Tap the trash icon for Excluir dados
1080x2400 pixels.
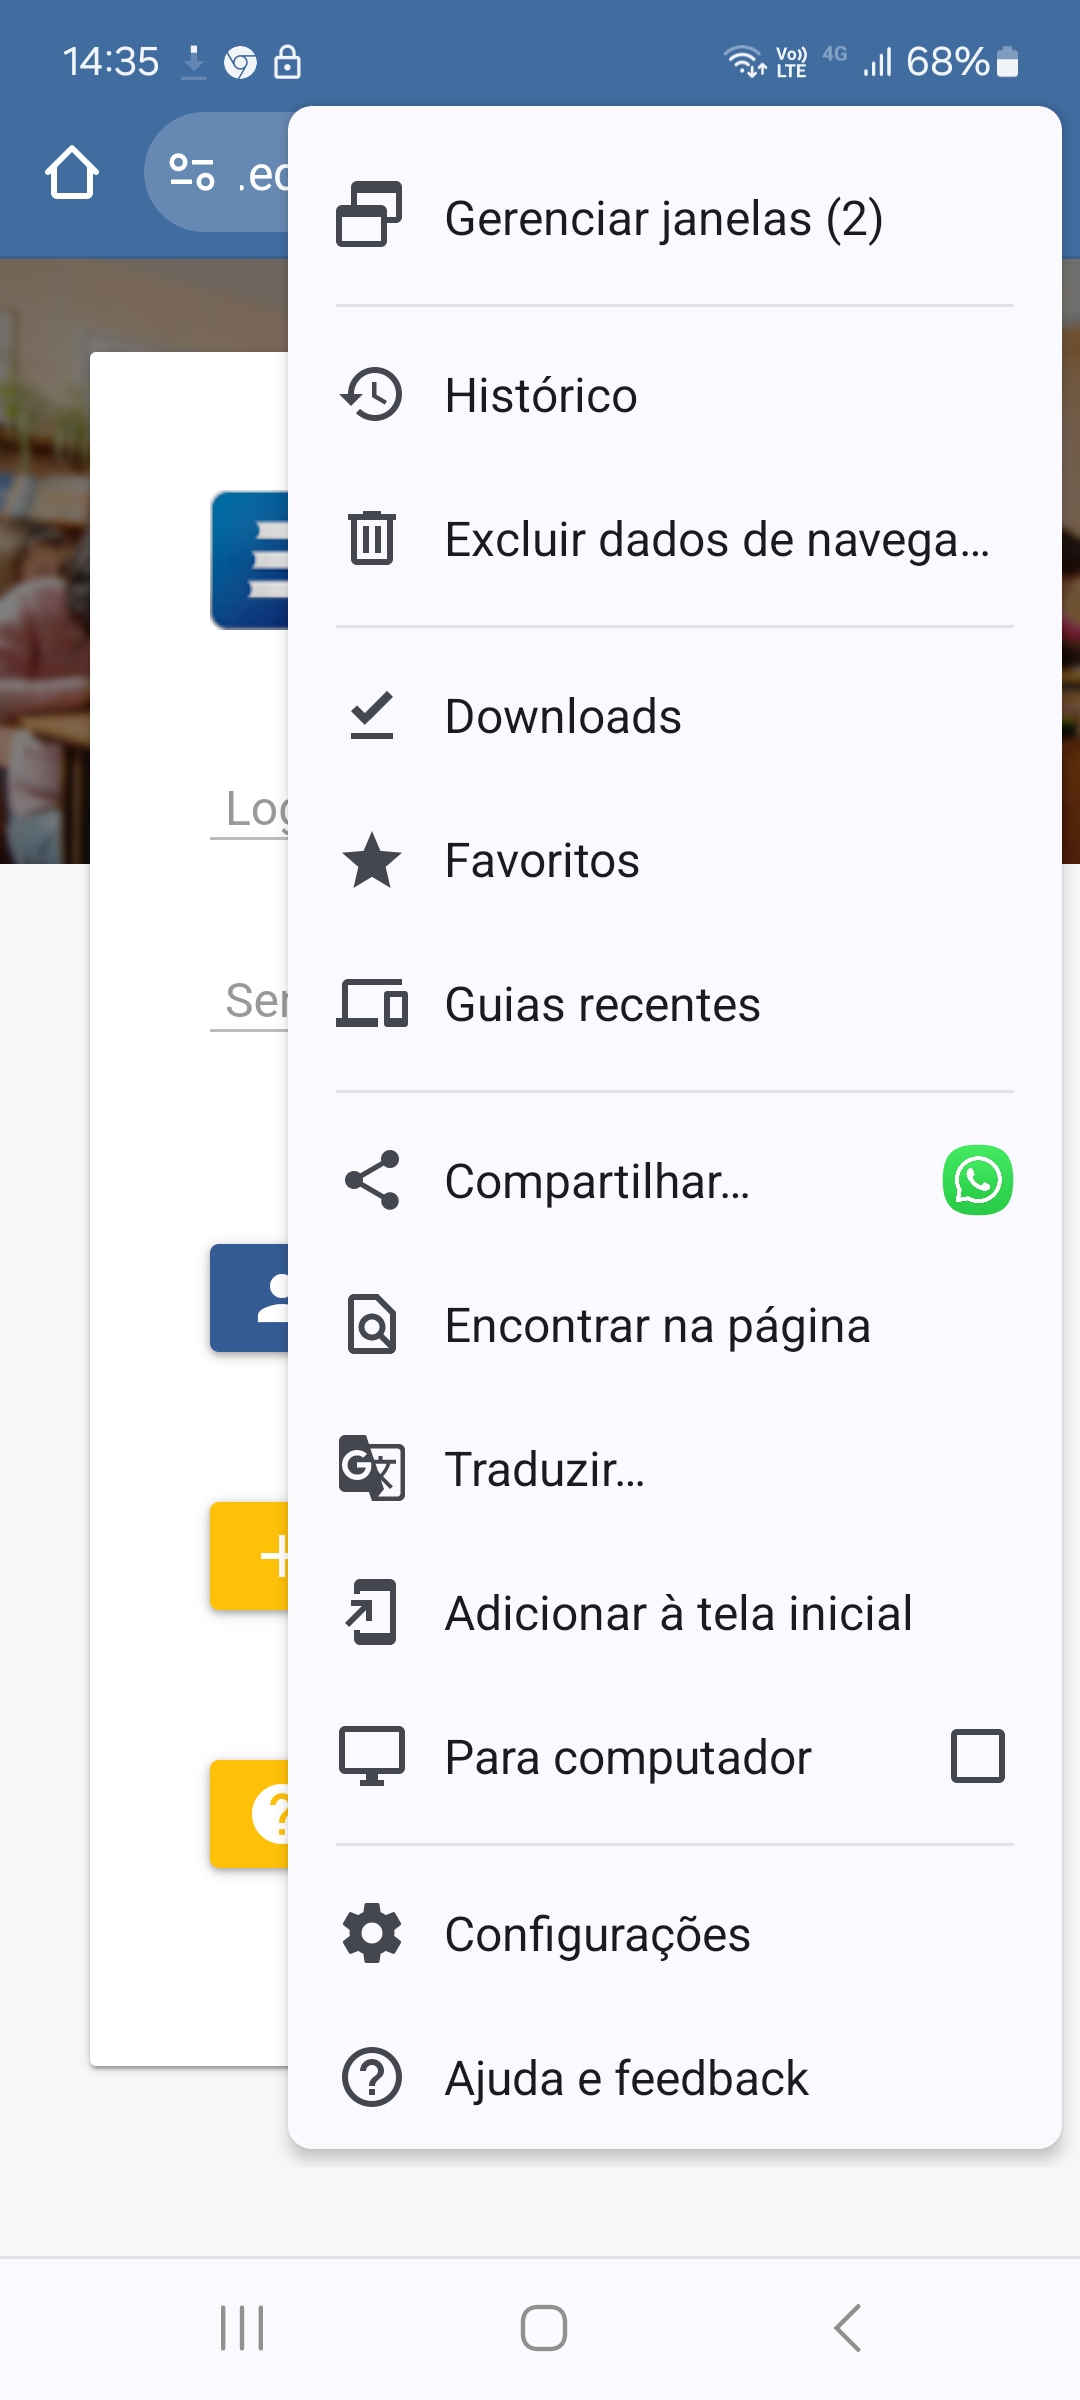pyautogui.click(x=372, y=538)
